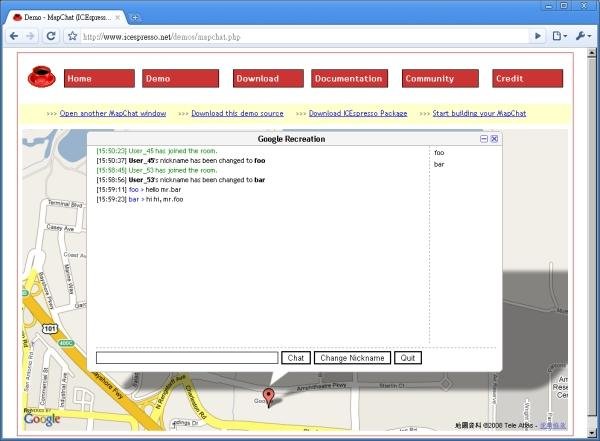Follow 'Start building your MapChat' link

click(x=479, y=113)
